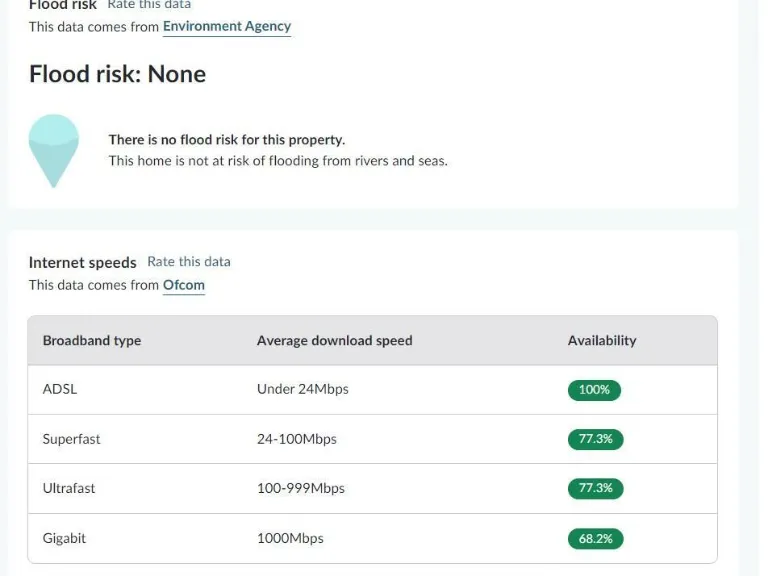Screen dimensions: 768x576
Task: Open the Ofcom data source link
Action: [x=184, y=285]
